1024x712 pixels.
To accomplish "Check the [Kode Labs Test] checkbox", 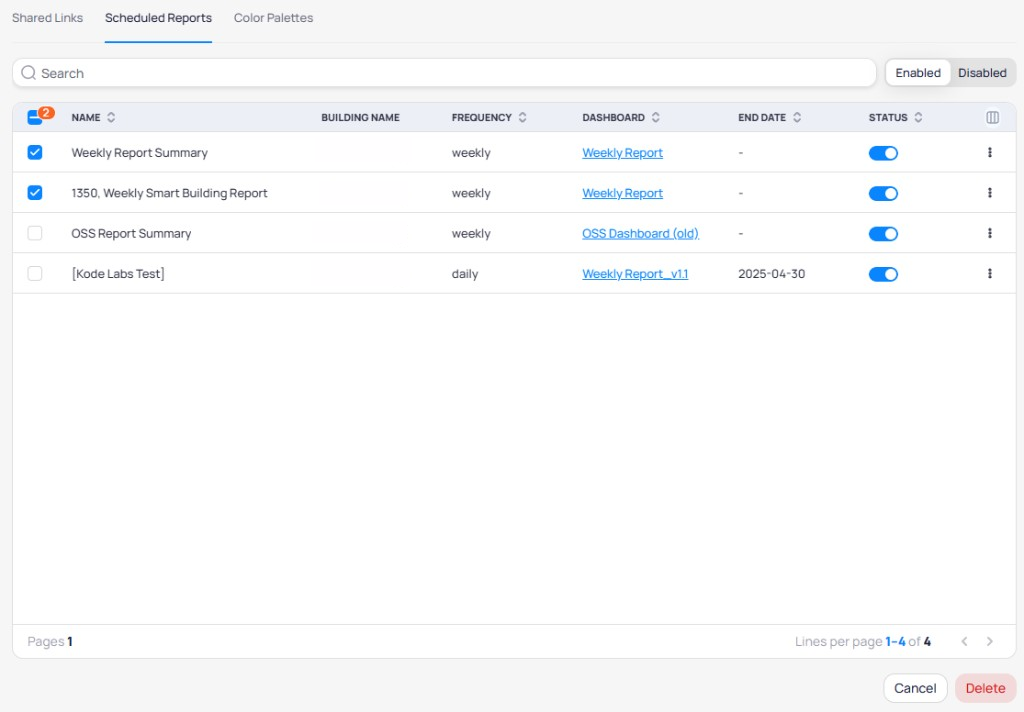I will tap(35, 274).
